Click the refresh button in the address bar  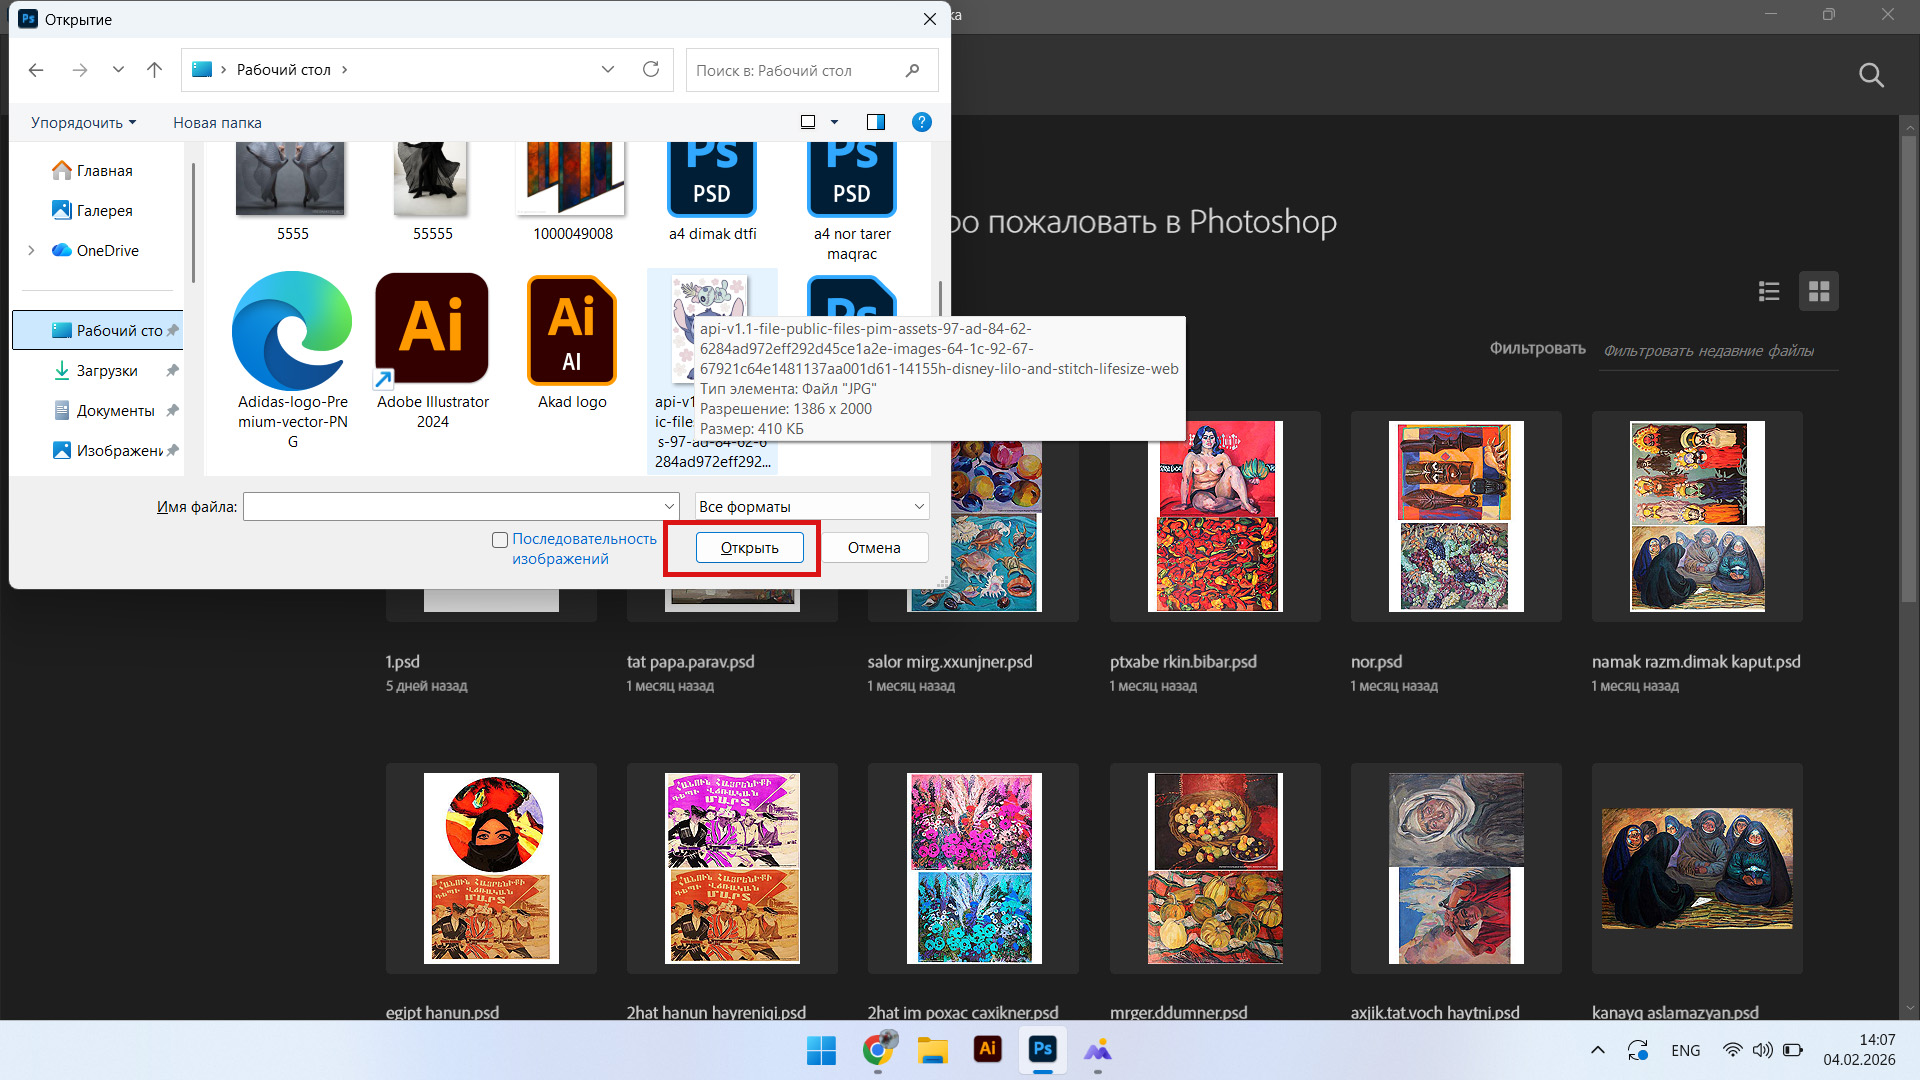(x=651, y=69)
